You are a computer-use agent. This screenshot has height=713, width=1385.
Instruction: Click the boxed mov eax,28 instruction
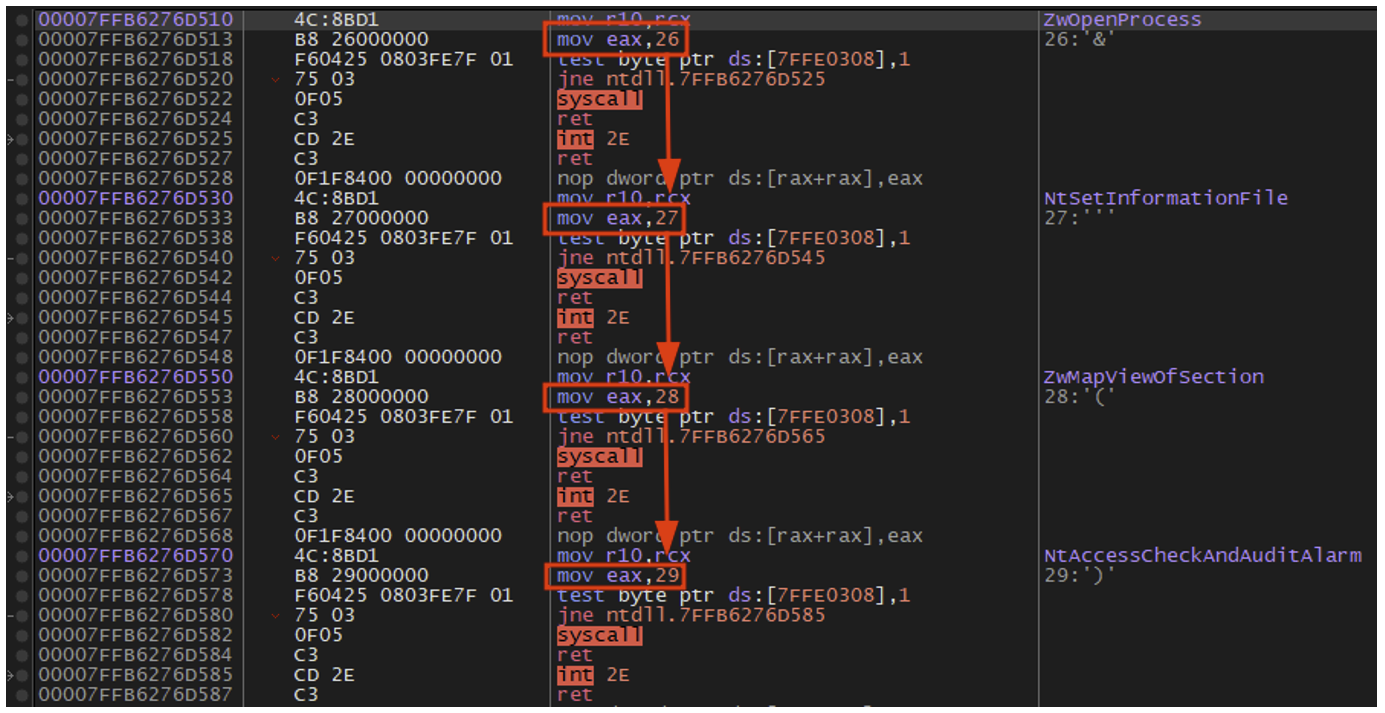click(613, 397)
